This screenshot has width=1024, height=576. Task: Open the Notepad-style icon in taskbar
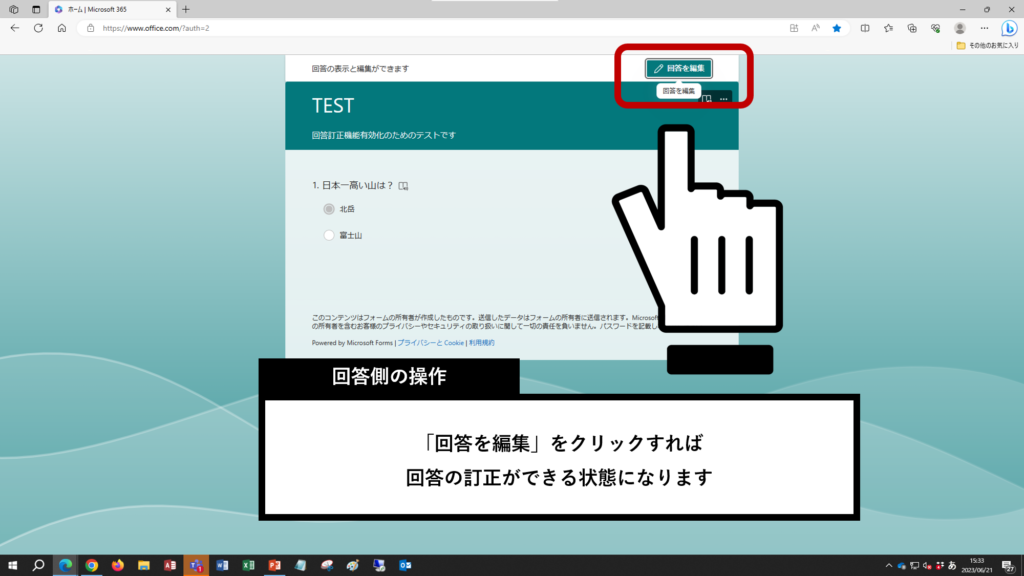tap(300, 566)
